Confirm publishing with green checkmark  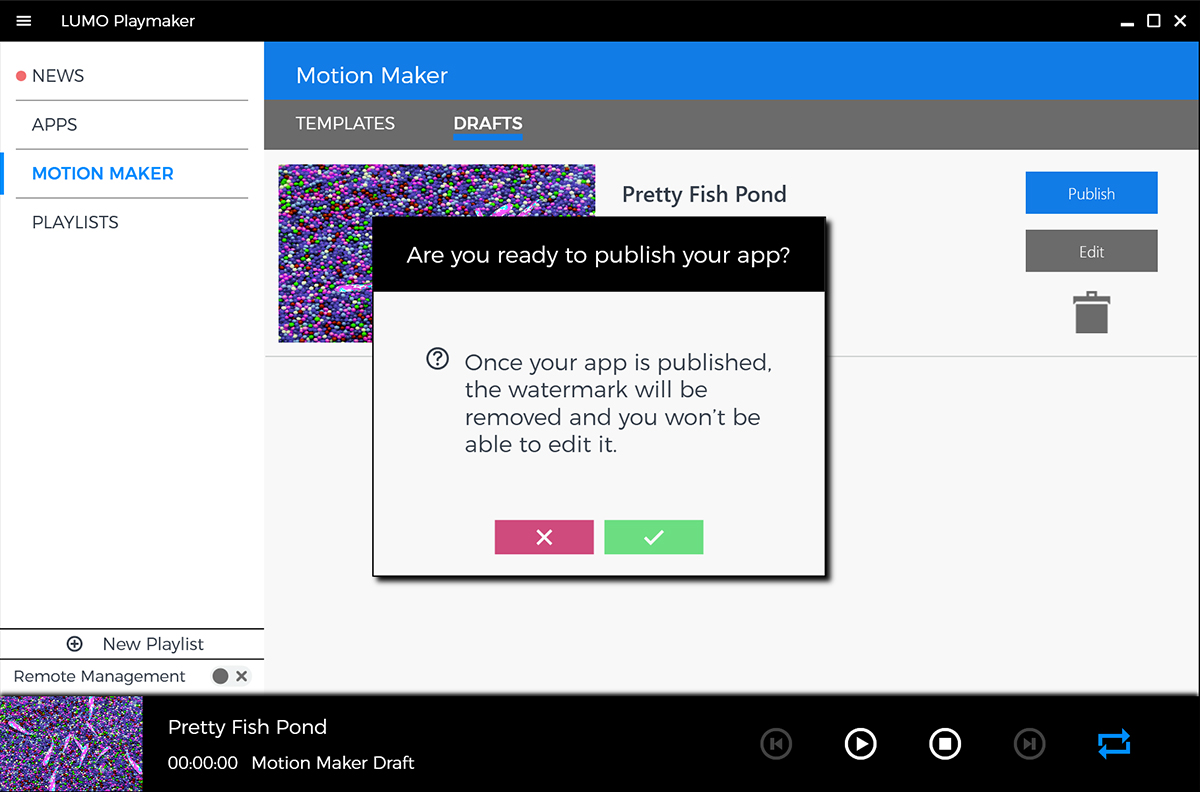654,537
